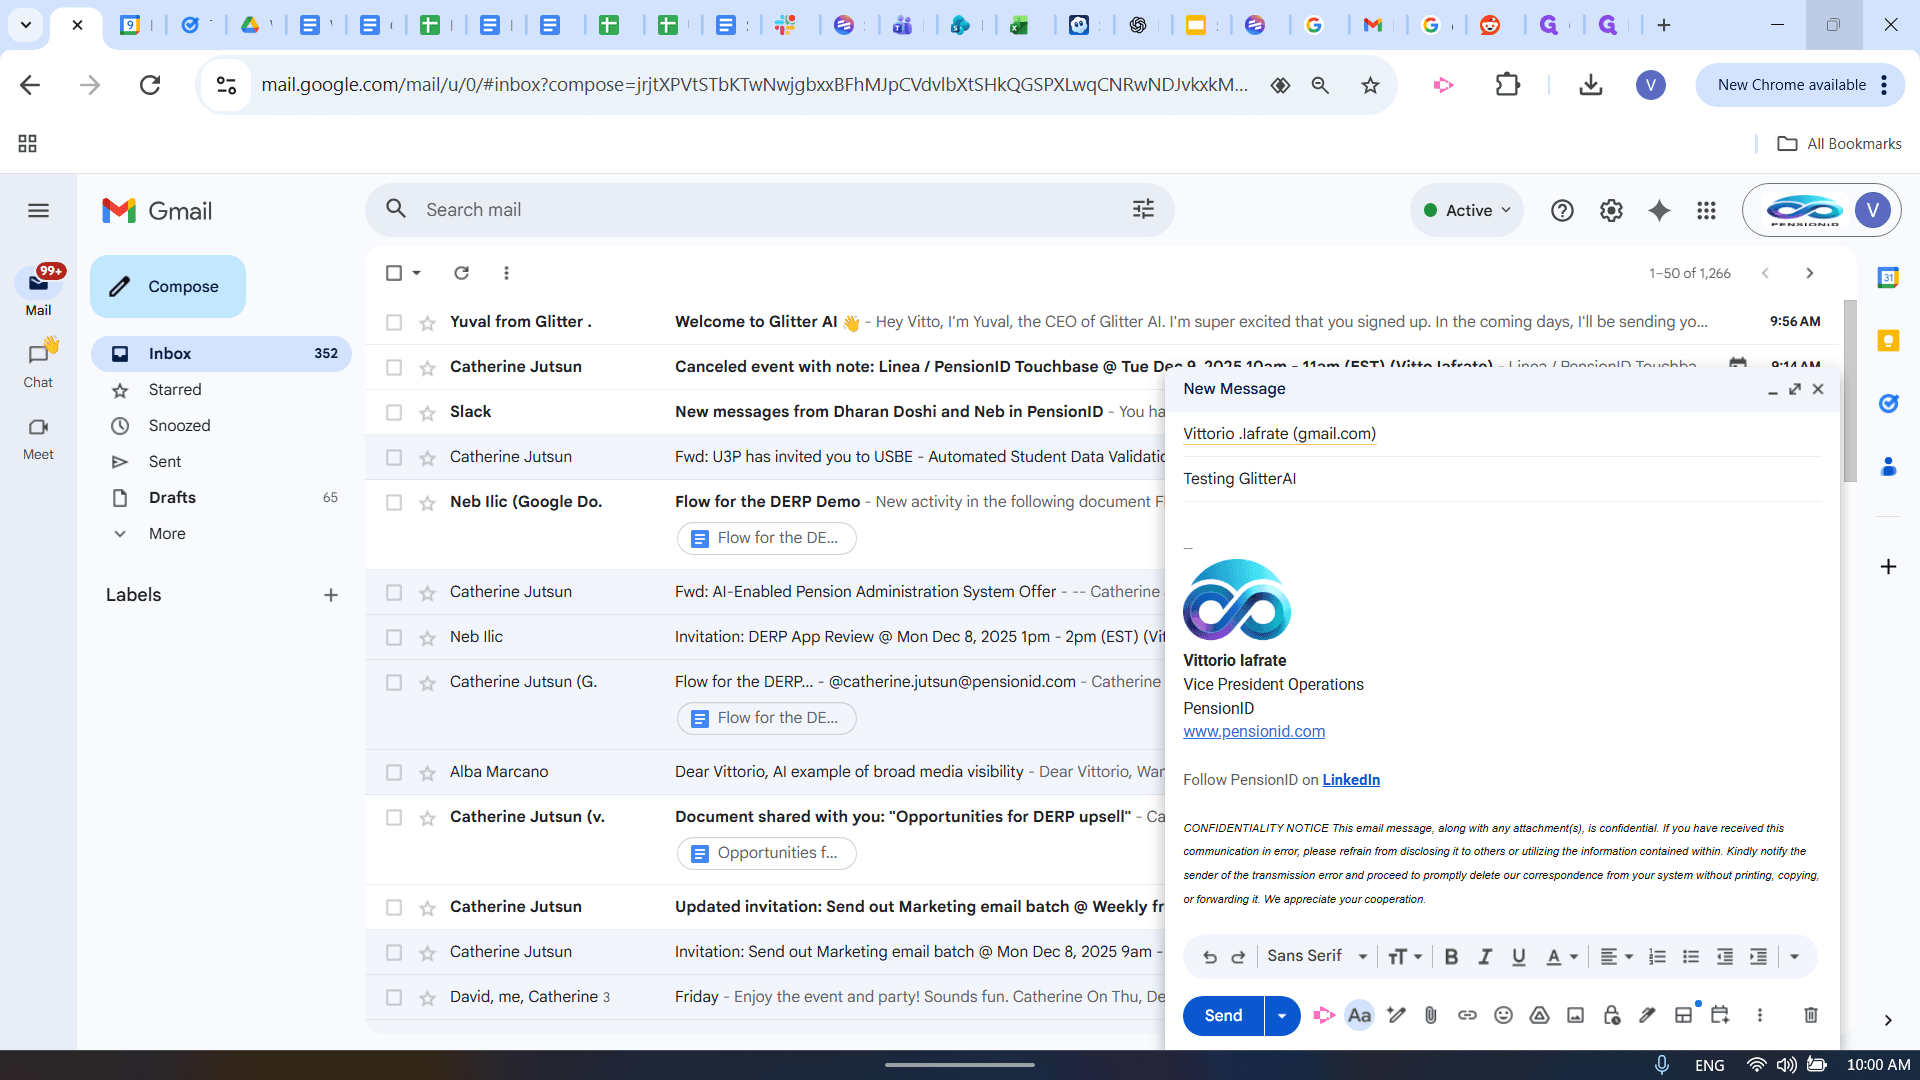
Task: Tick the checkbox for Yuval from Glitter email
Action: click(394, 322)
